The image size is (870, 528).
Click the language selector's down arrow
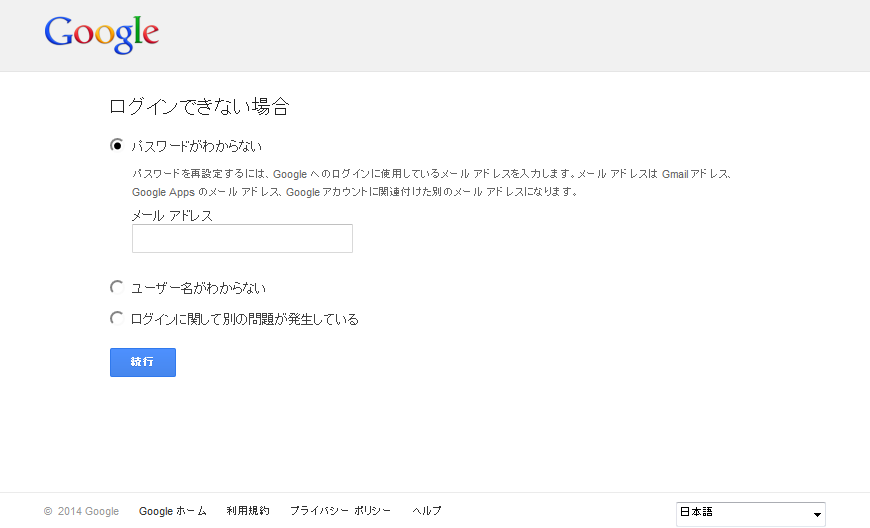point(817,514)
